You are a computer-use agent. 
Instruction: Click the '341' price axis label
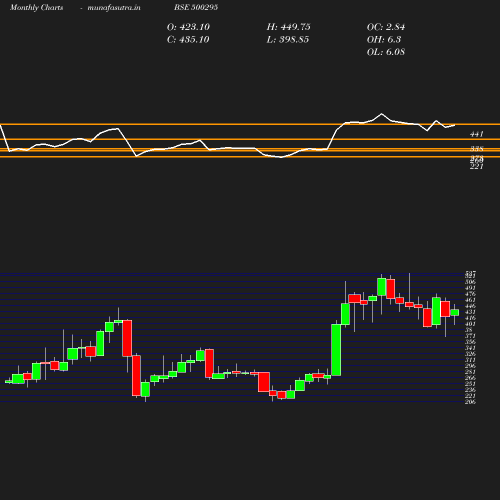[x=470, y=348]
